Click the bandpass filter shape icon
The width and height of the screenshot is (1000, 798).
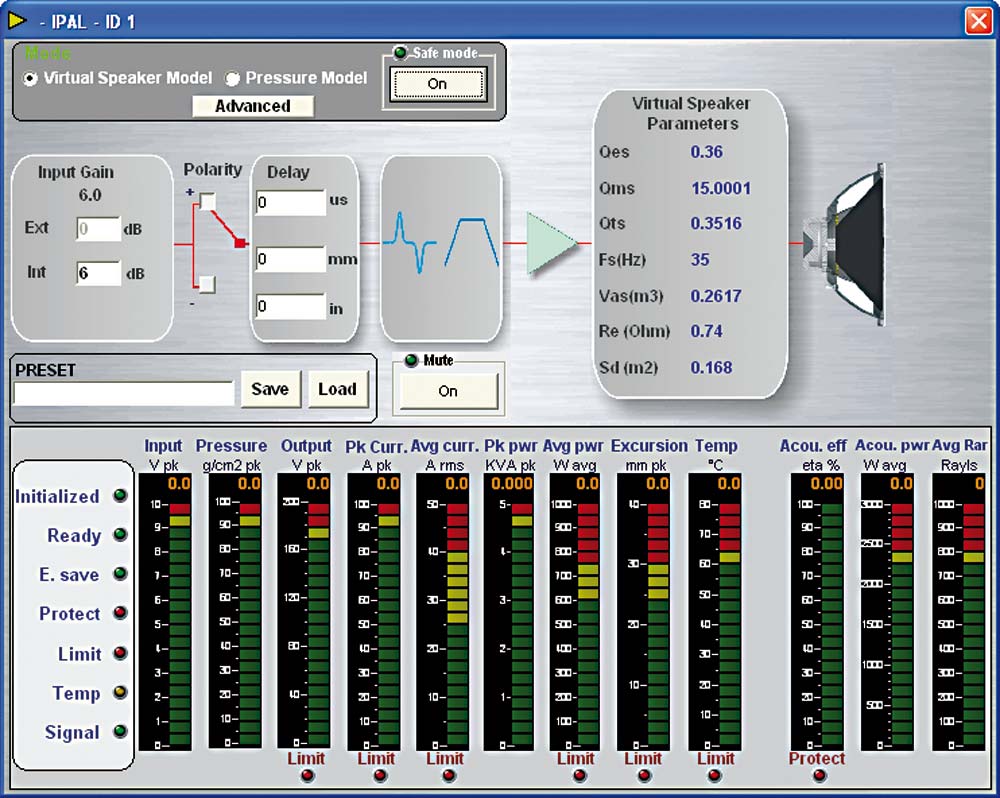472,242
